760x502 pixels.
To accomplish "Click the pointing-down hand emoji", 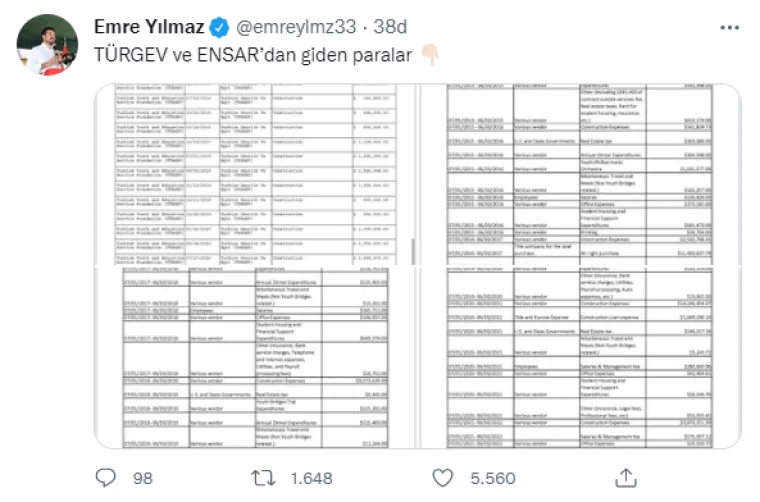I will (430, 55).
